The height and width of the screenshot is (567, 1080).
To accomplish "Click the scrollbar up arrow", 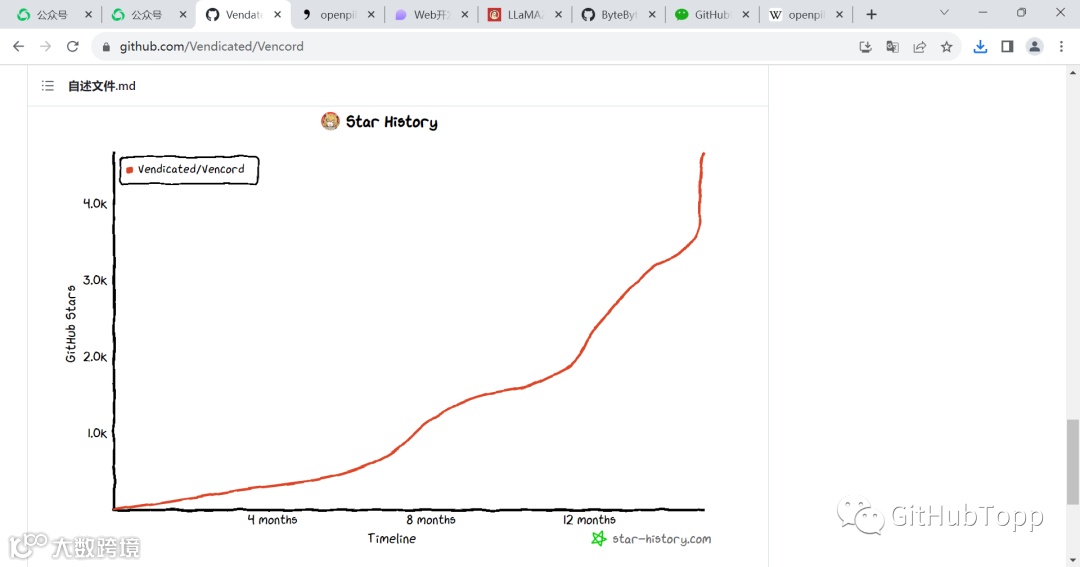I will click(1072, 72).
